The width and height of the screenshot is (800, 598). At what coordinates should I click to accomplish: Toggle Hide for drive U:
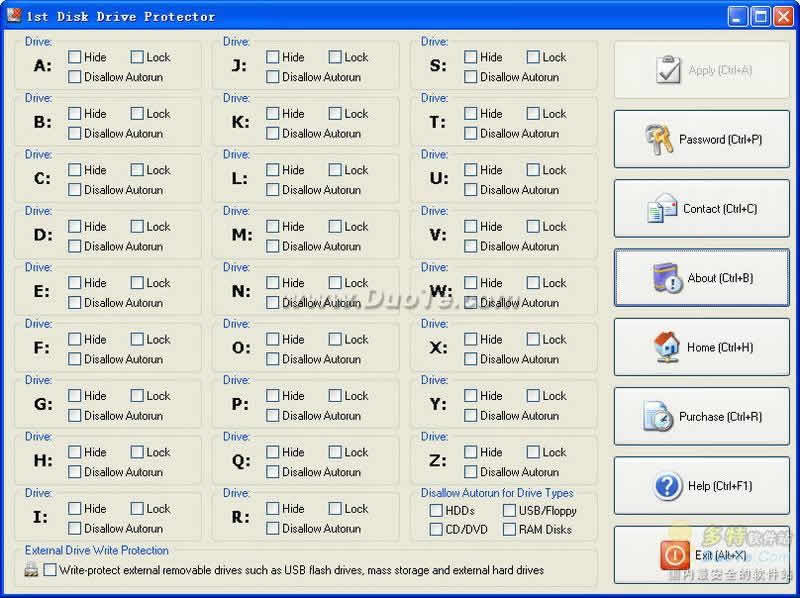coord(470,169)
